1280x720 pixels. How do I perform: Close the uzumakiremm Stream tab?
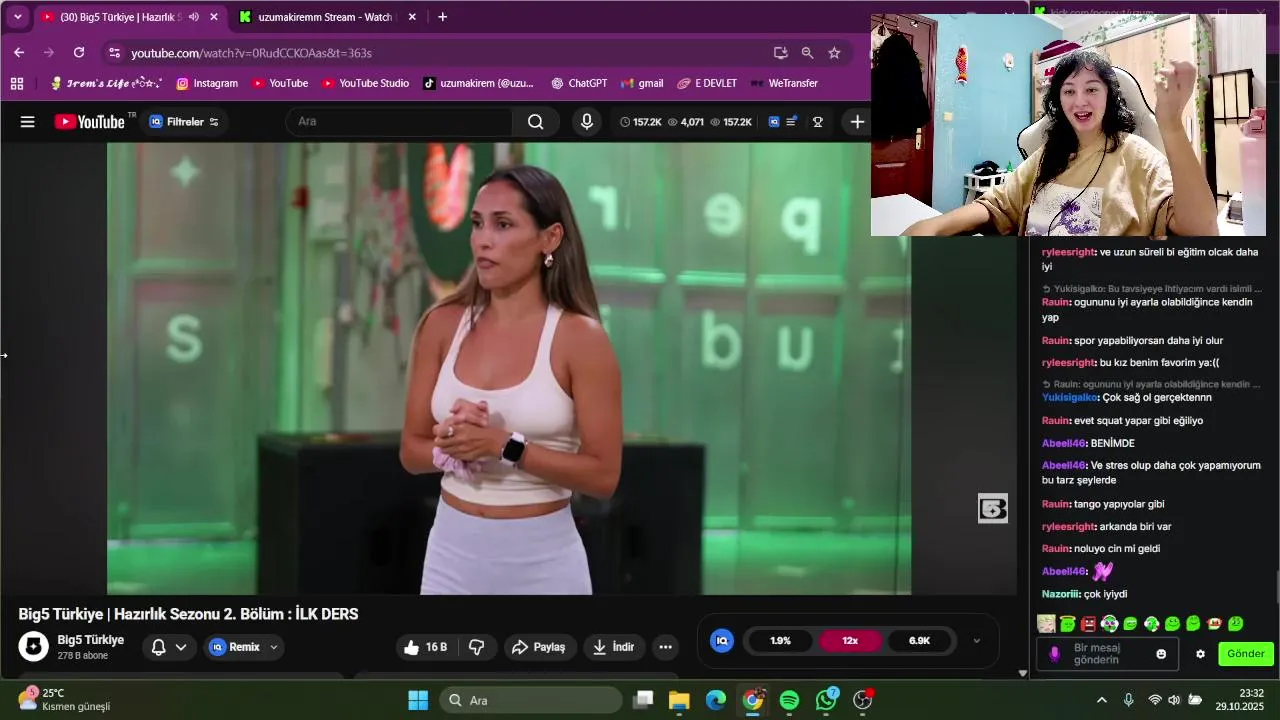(x=412, y=17)
